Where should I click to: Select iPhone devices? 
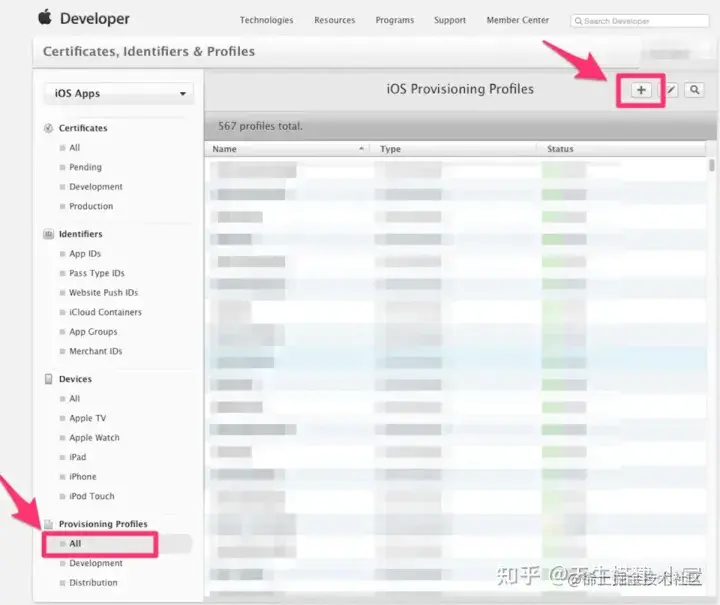pyautogui.click(x=83, y=477)
